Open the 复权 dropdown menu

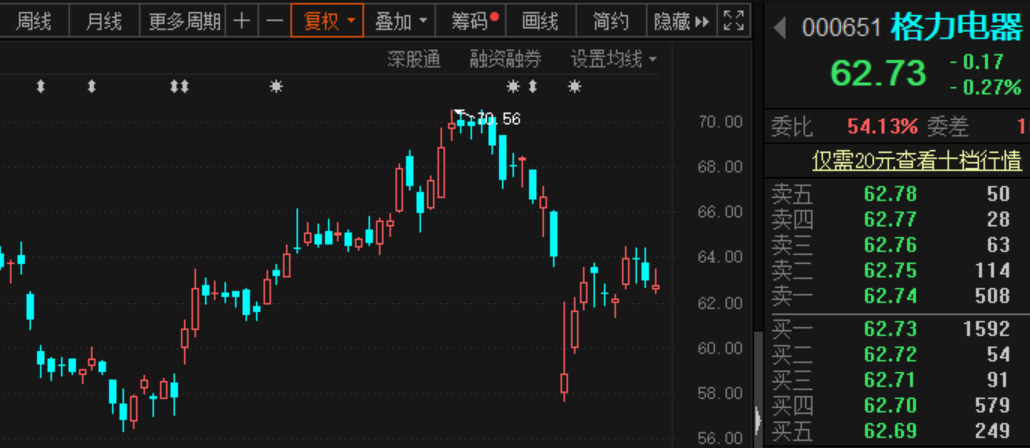[327, 21]
